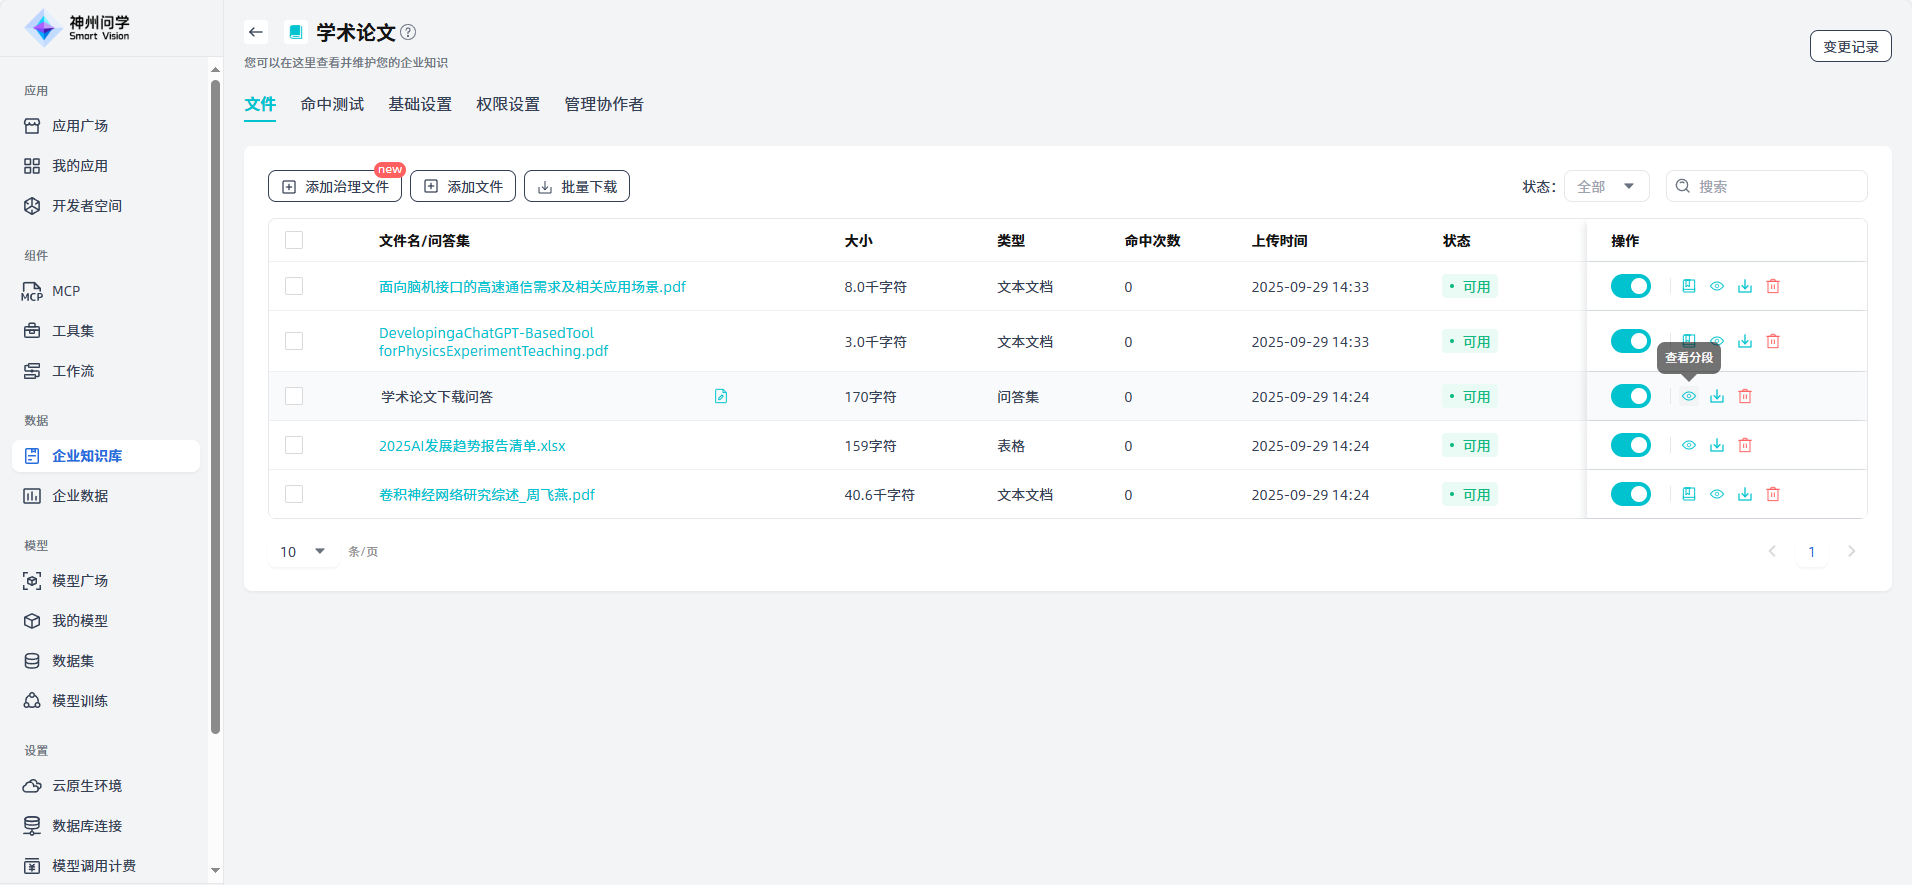Click the back arrow beside 学术论文
Viewport: 1912px width, 885px height.
click(x=256, y=32)
